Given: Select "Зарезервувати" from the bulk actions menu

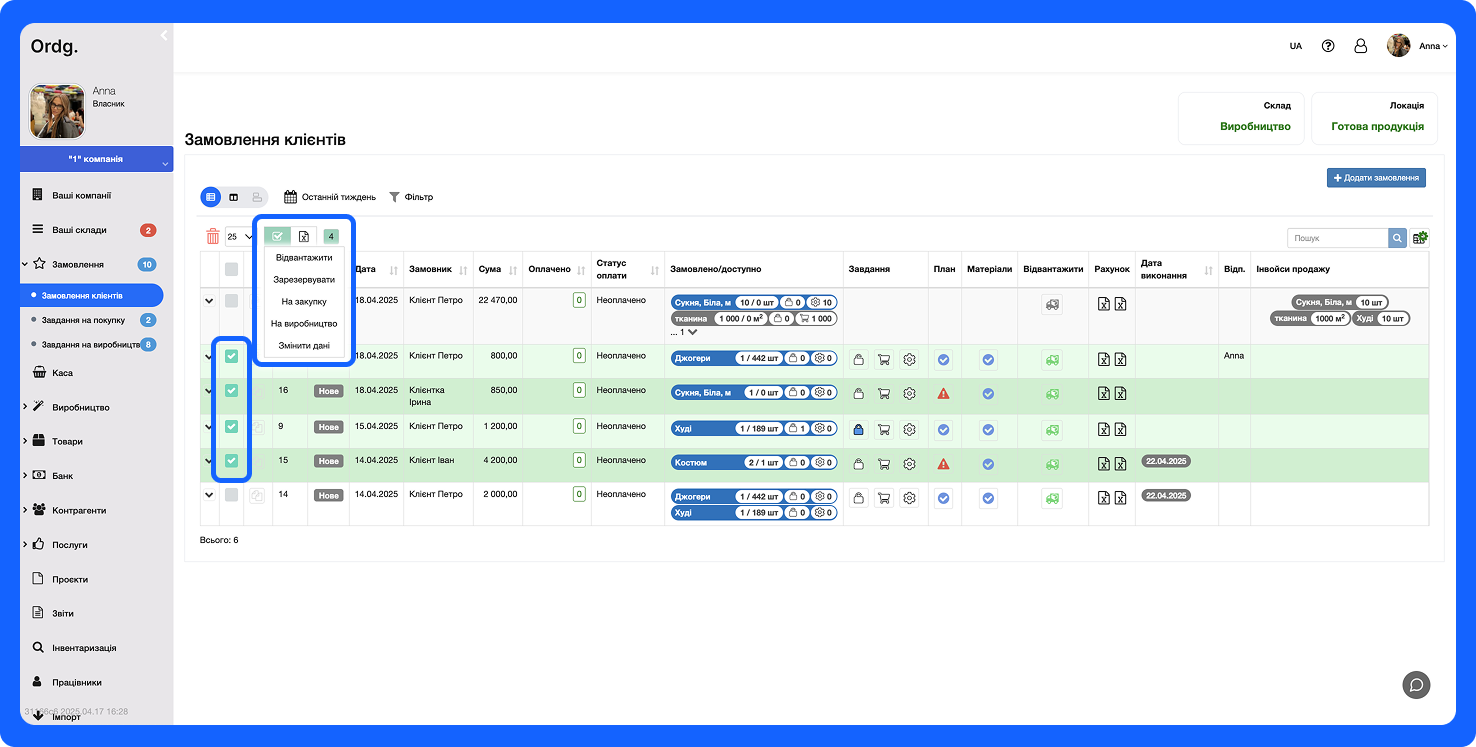Looking at the screenshot, I should click(304, 280).
